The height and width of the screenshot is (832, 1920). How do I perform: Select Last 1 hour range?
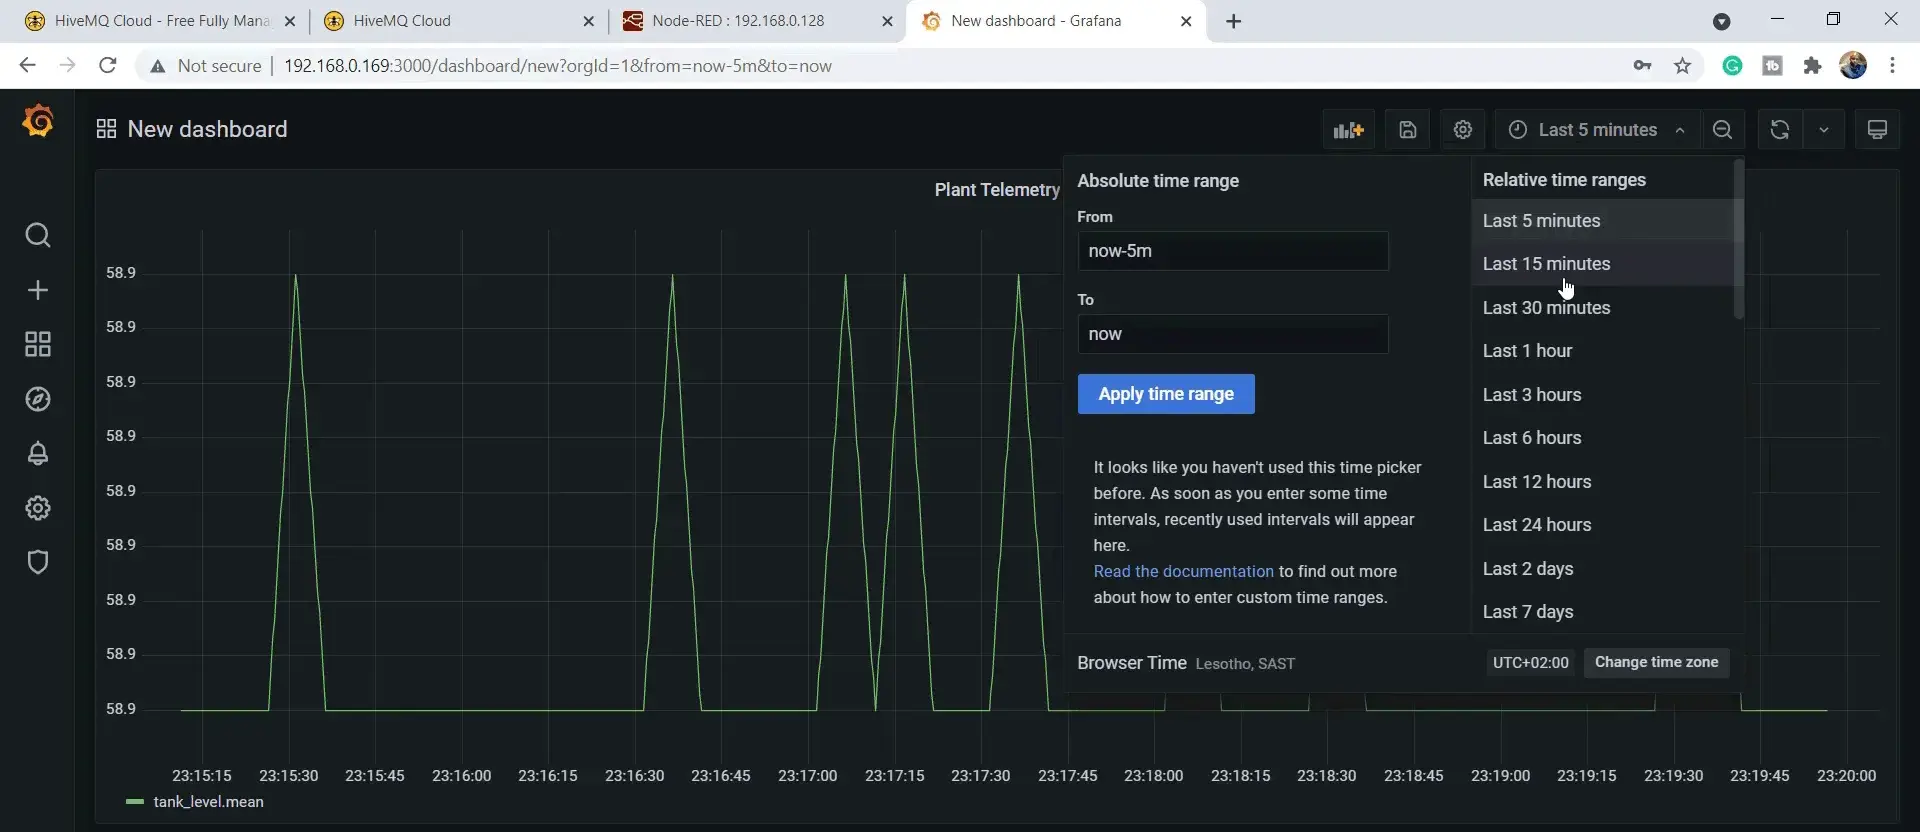tap(1602, 351)
